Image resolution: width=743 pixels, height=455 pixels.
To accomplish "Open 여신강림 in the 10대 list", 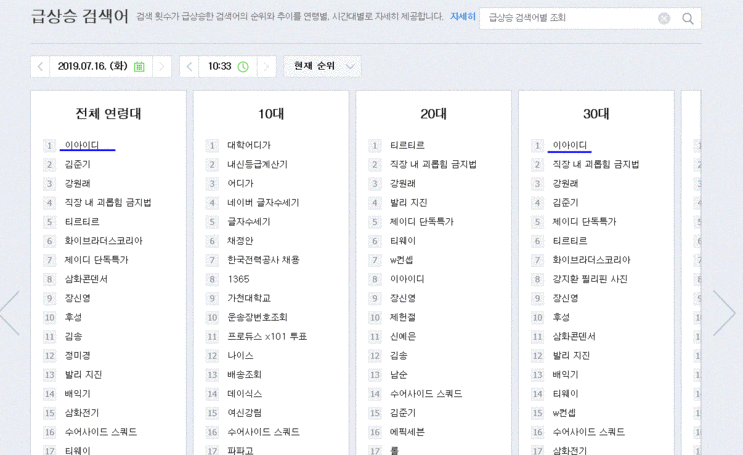I will pos(244,413).
